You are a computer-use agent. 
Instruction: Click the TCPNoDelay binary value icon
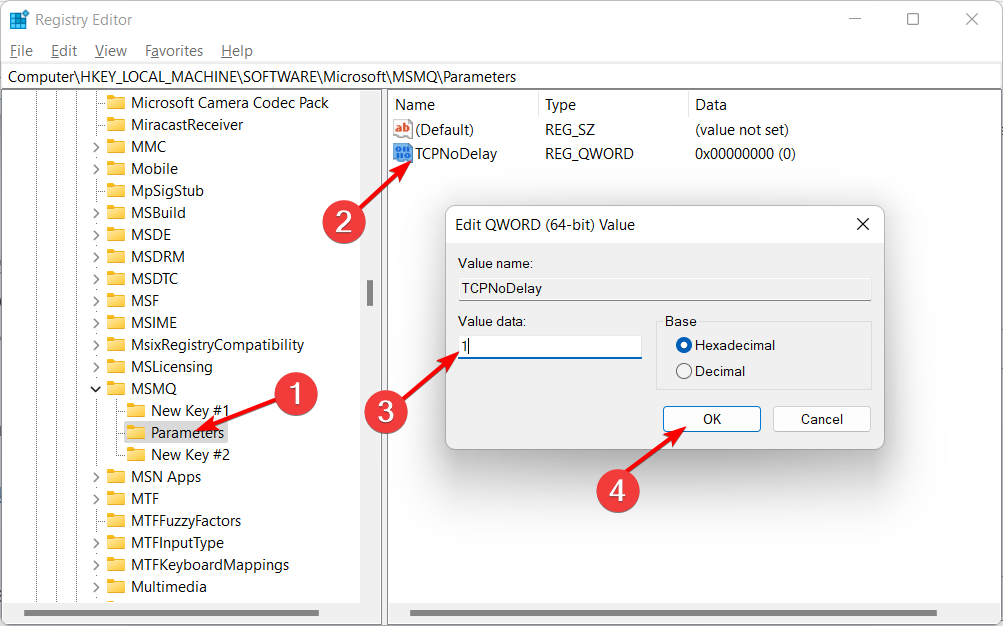[402, 153]
